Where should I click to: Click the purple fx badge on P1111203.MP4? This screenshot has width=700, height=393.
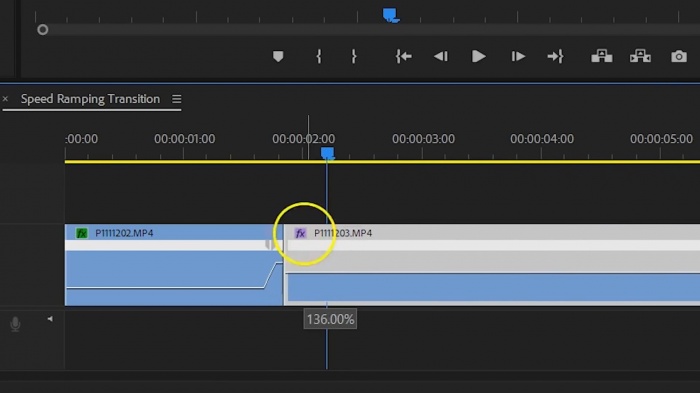300,233
